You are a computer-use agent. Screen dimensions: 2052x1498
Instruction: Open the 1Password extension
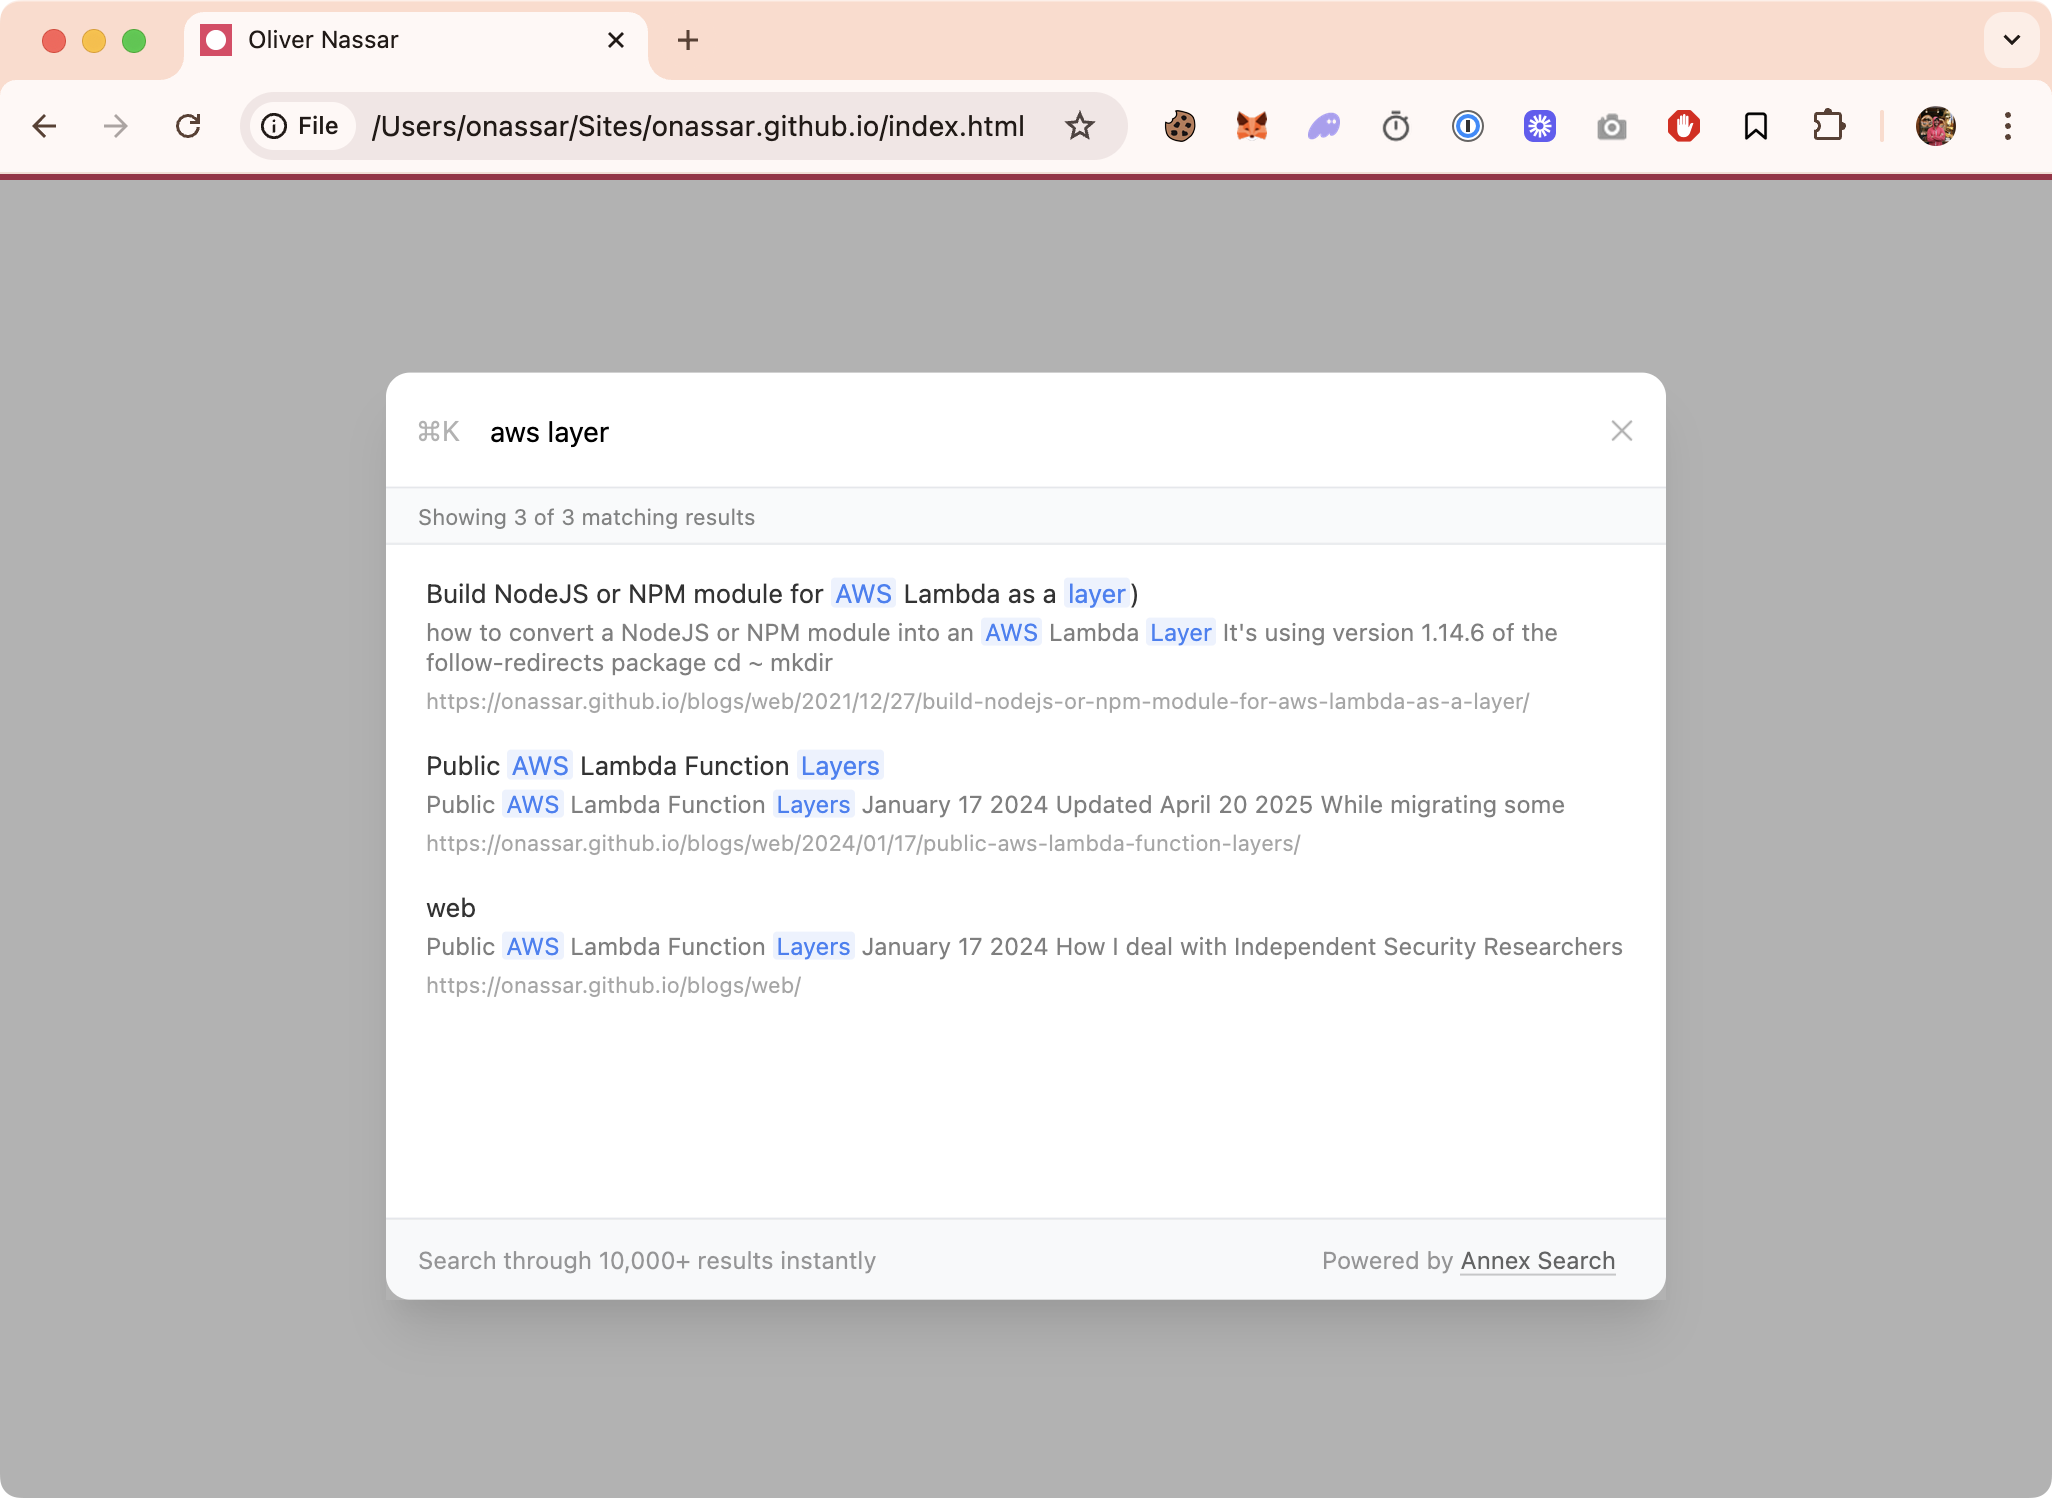click(1468, 126)
